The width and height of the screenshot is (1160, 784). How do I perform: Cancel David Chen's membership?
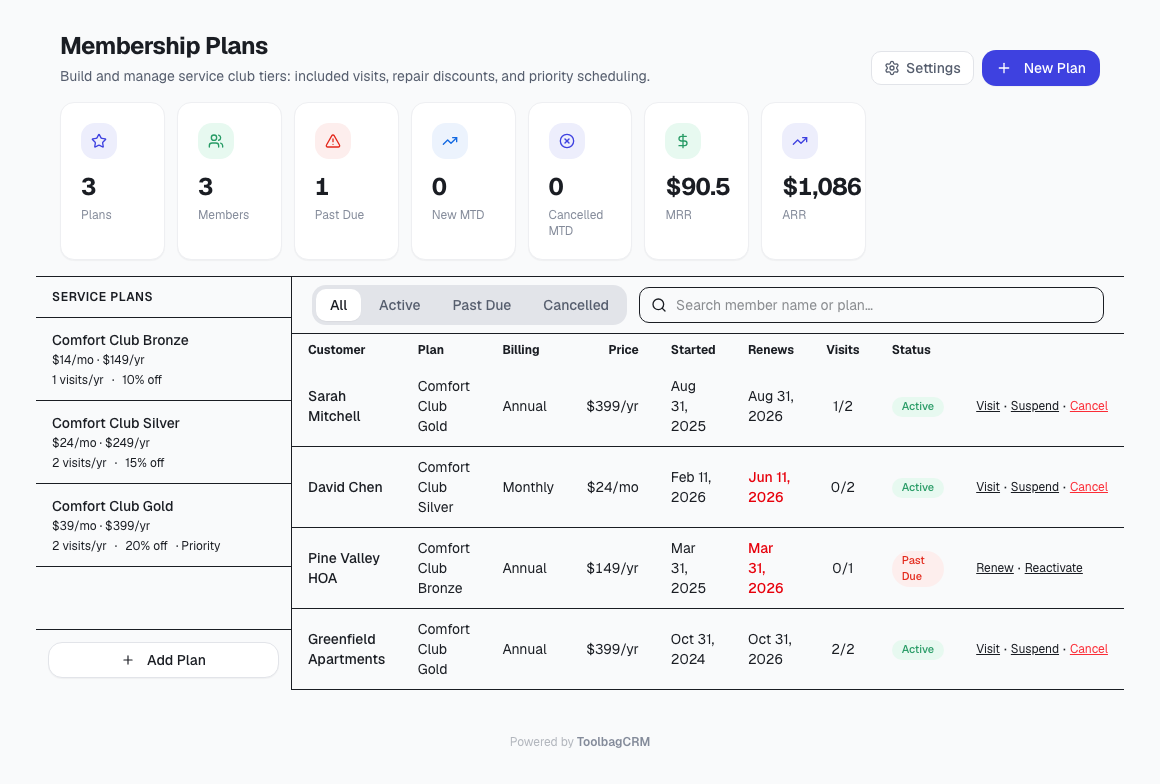click(x=1088, y=487)
